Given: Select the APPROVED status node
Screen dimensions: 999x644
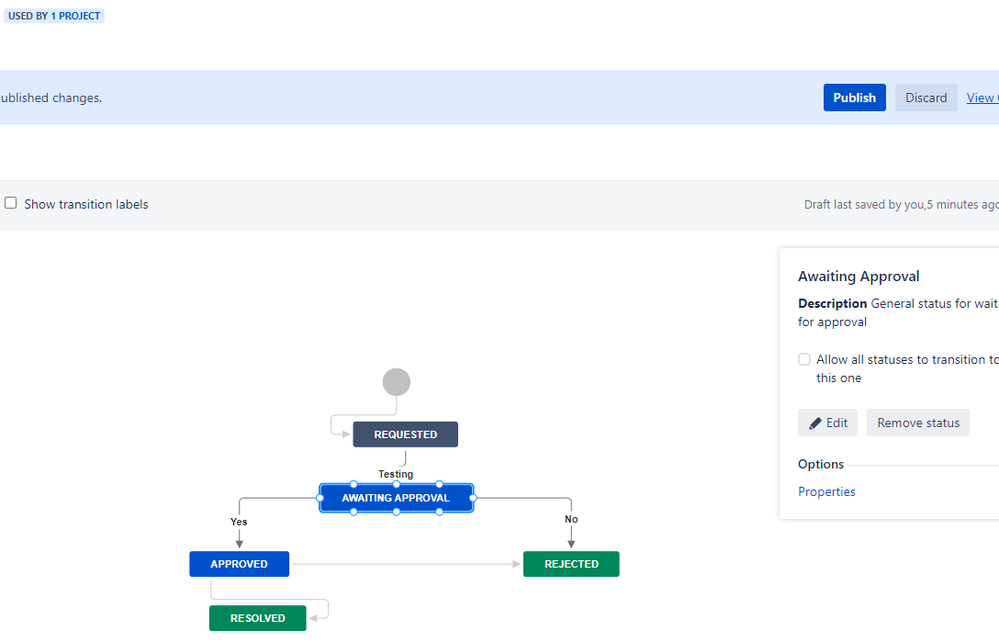Looking at the screenshot, I should click(239, 563).
